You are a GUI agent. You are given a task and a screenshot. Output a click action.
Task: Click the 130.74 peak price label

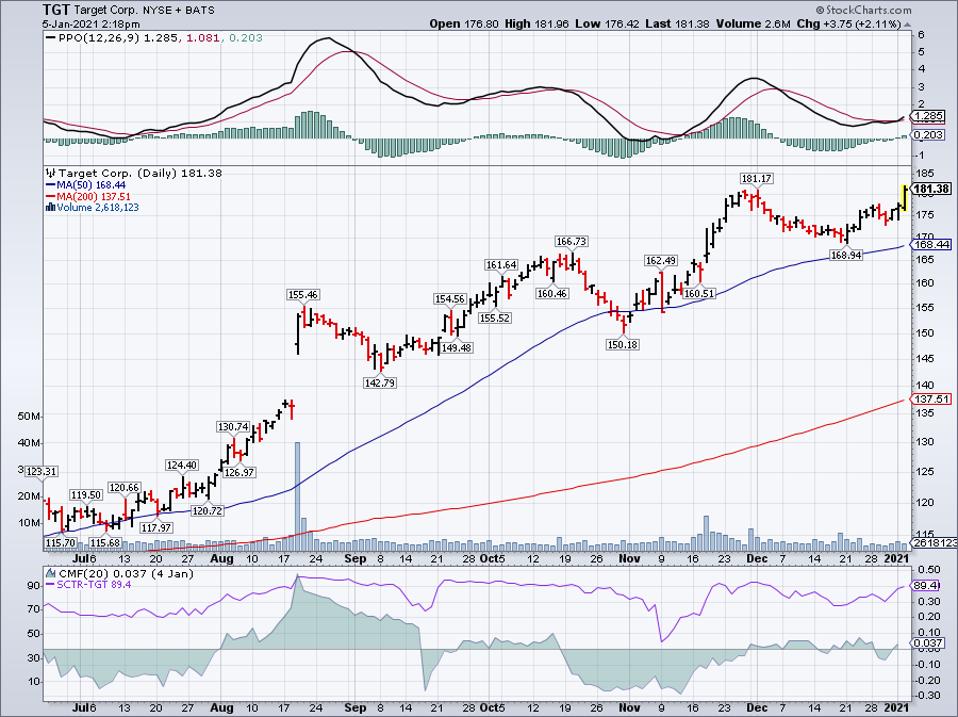[x=233, y=426]
